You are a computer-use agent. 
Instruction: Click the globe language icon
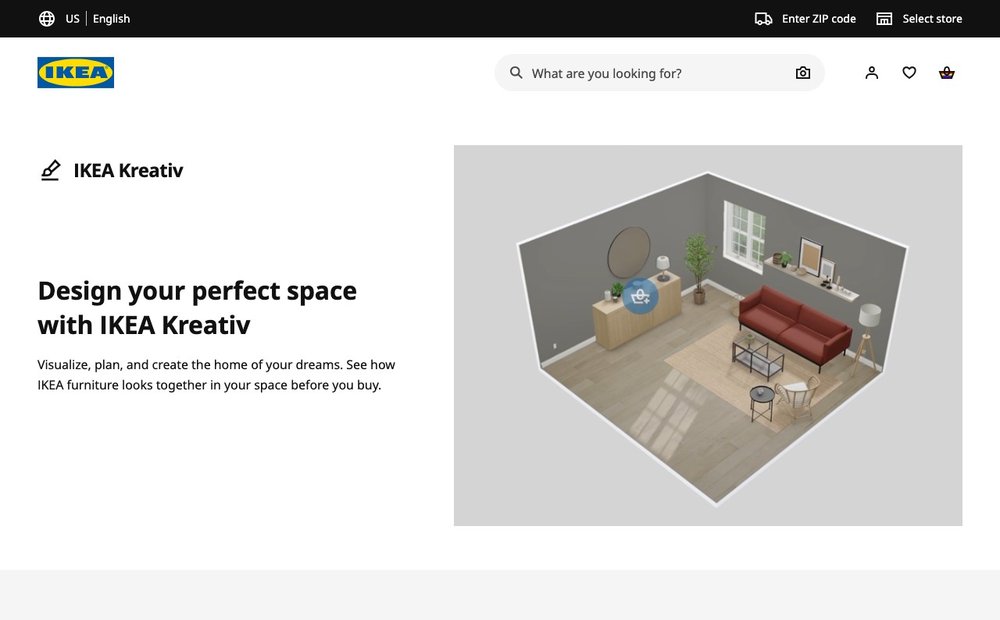(47, 18)
